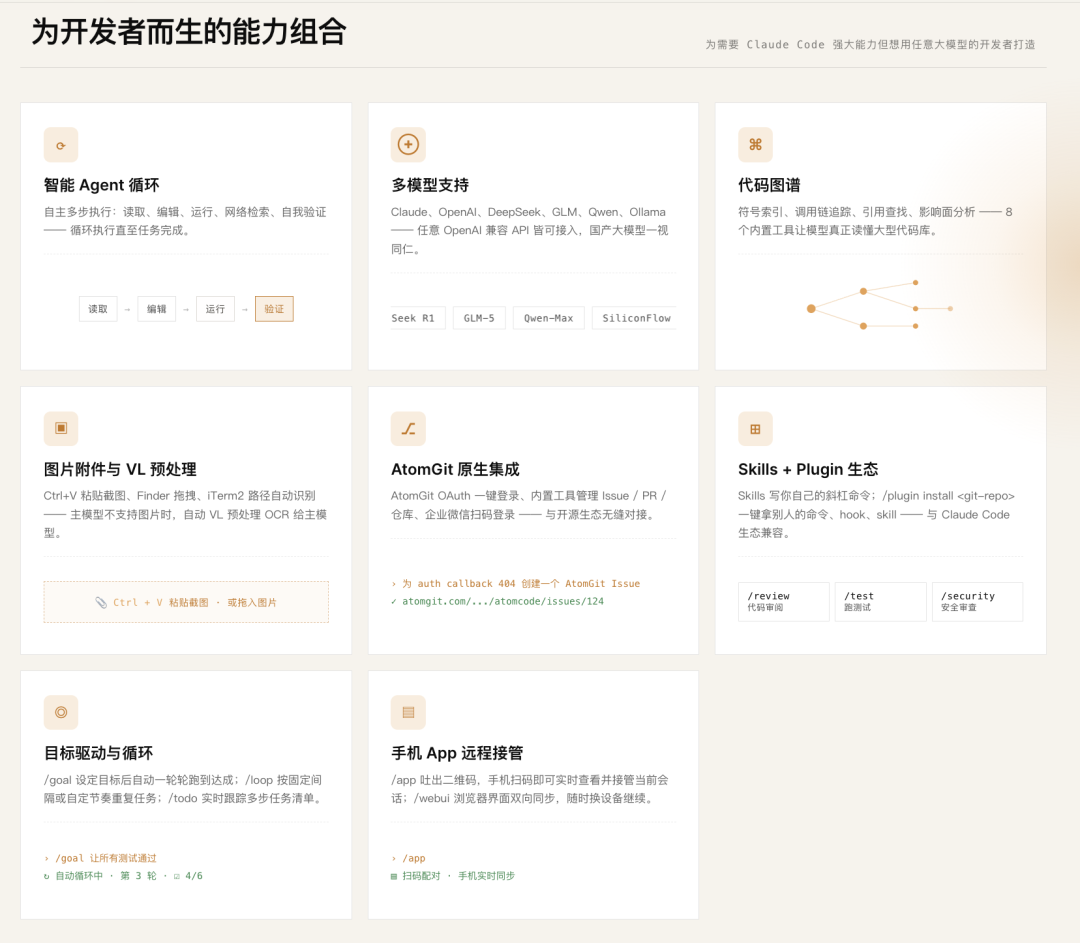
Task: Click the /app 吐出二维码 description paragraph
Action: tap(530, 789)
